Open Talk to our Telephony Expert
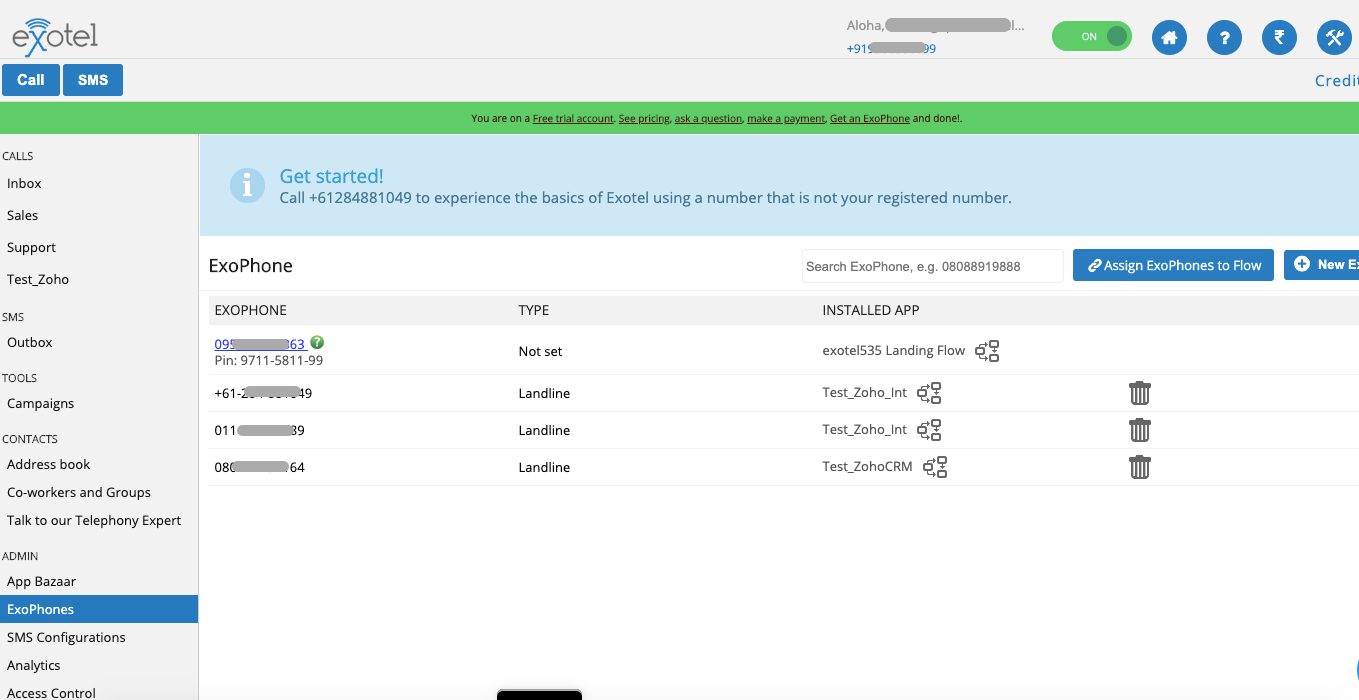The image size is (1359, 700). coord(94,520)
